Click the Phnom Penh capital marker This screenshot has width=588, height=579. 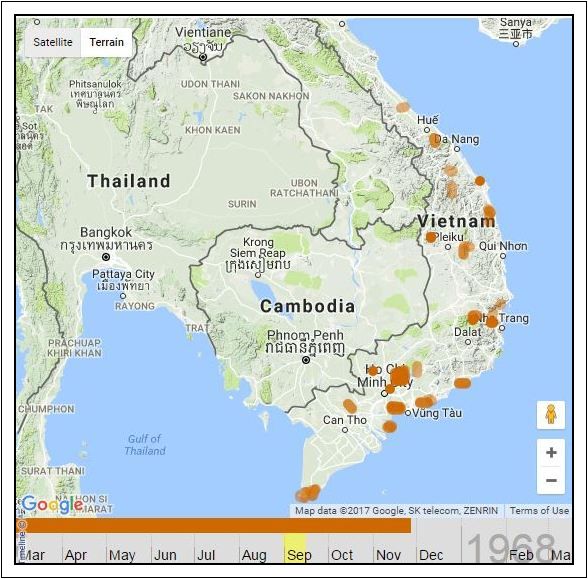coord(306,360)
